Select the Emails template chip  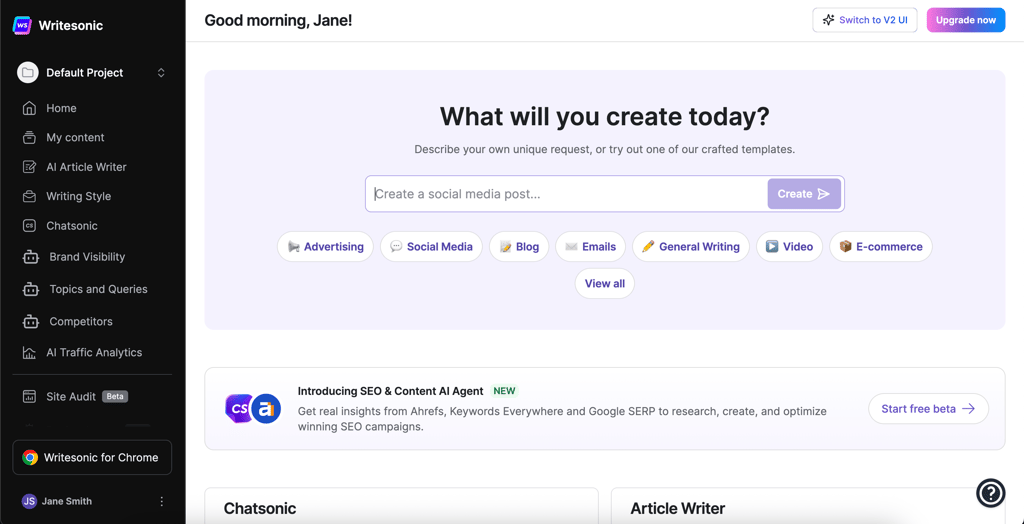[x=590, y=247]
